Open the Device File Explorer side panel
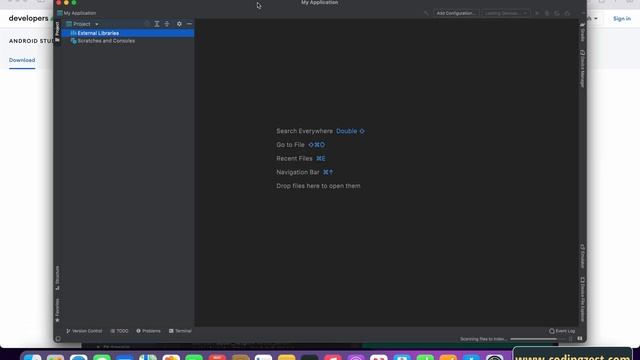The height and width of the screenshot is (360, 640). [x=582, y=299]
